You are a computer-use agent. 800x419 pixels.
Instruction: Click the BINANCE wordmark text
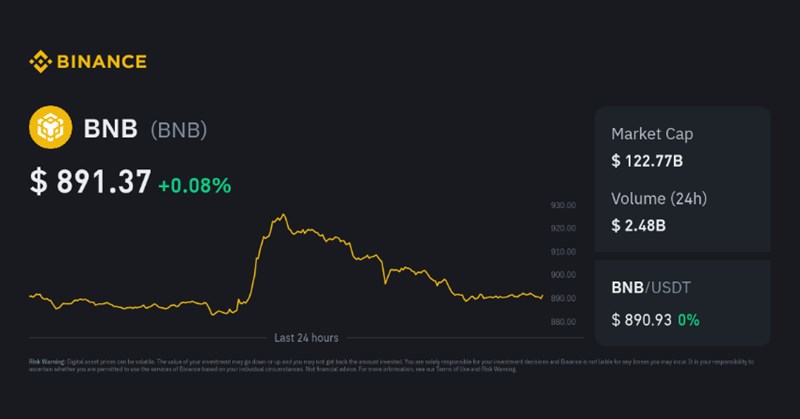[x=101, y=63]
